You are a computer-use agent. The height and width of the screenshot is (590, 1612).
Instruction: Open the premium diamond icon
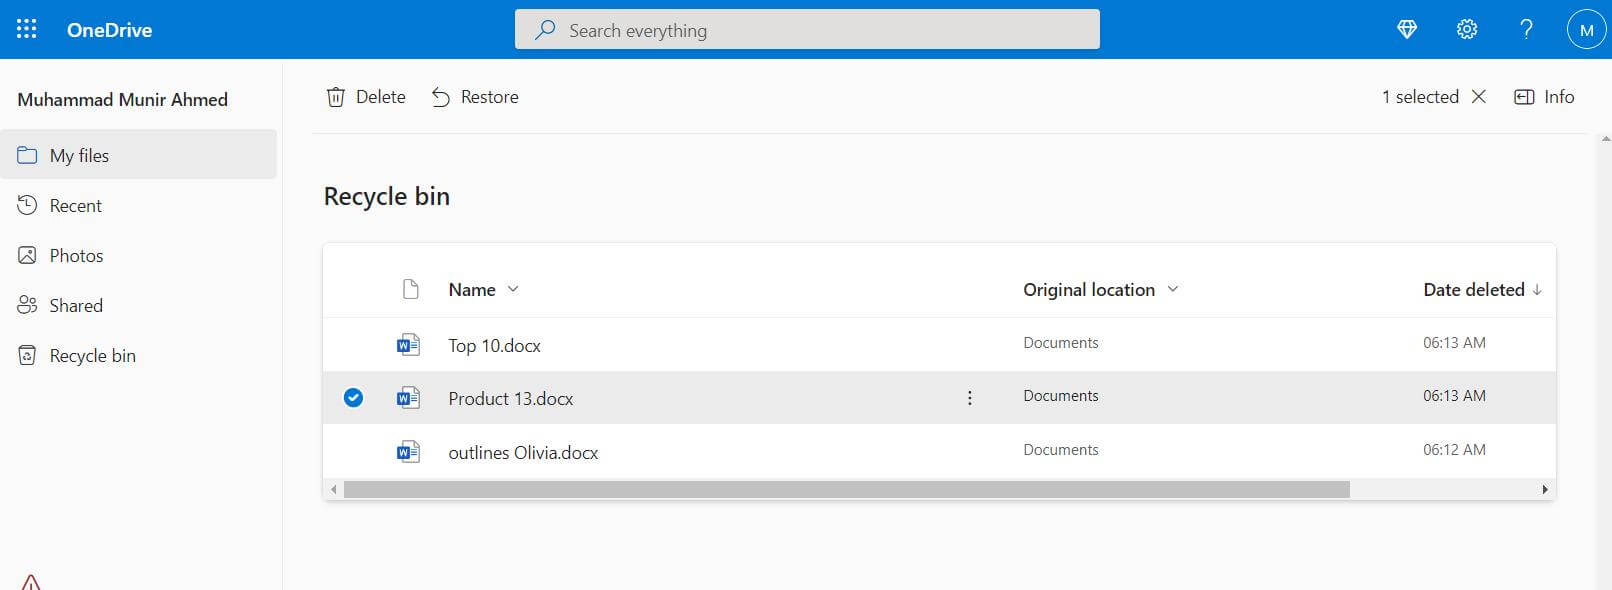pyautogui.click(x=1407, y=30)
